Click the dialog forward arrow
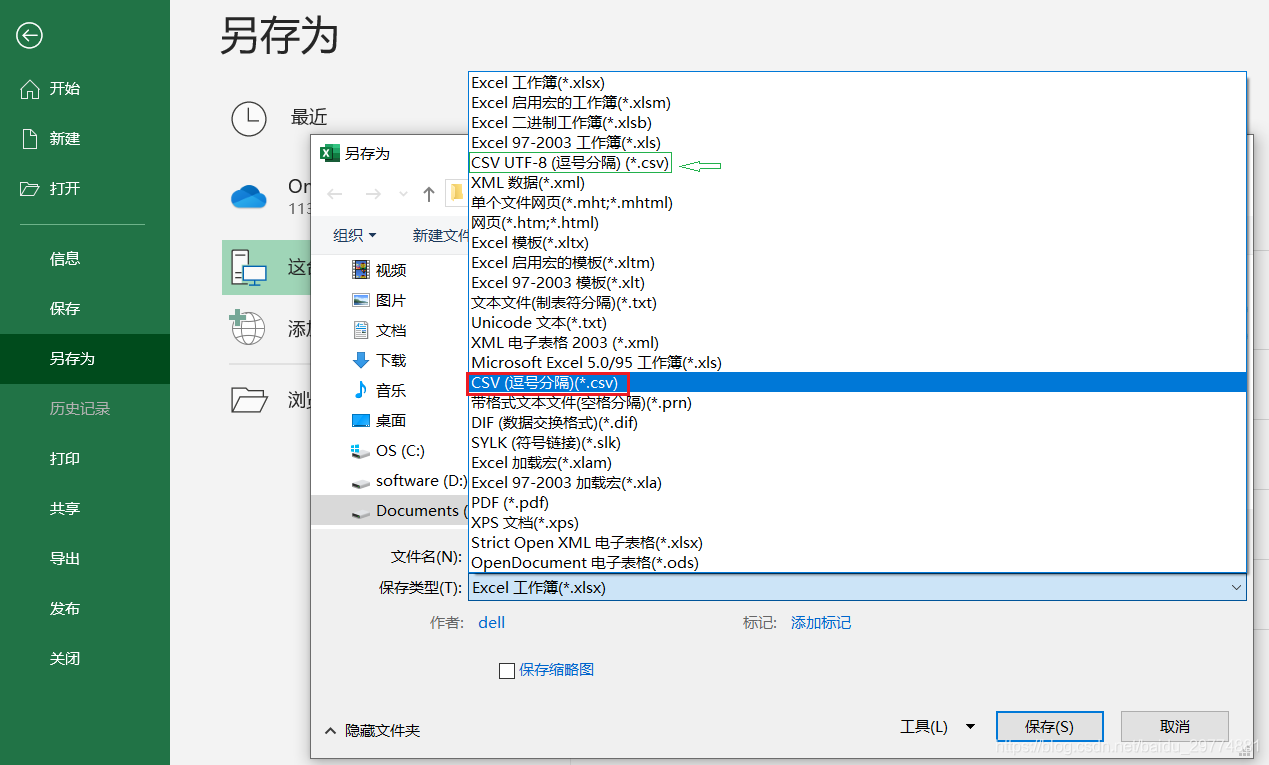This screenshot has height=765, width=1269. (372, 193)
